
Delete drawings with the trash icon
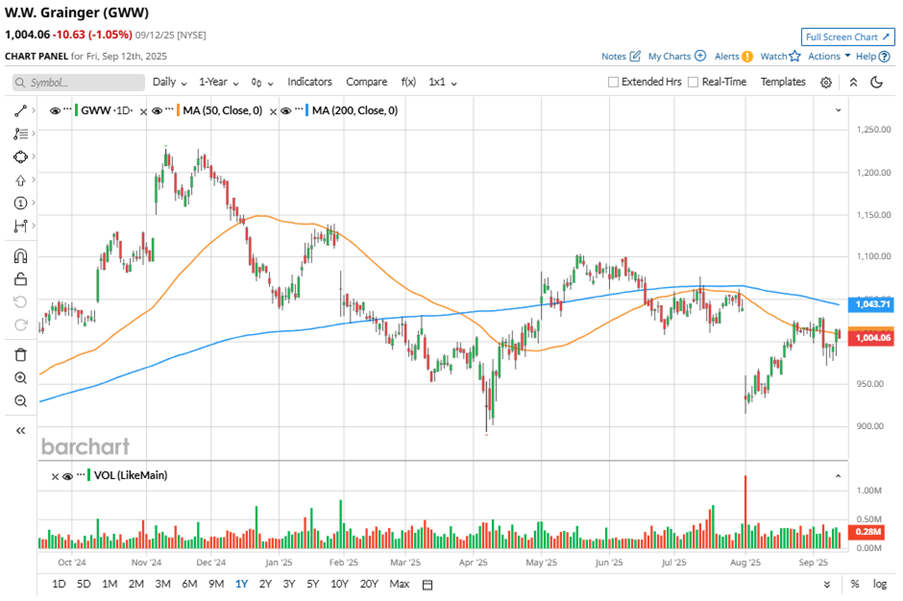pos(20,355)
